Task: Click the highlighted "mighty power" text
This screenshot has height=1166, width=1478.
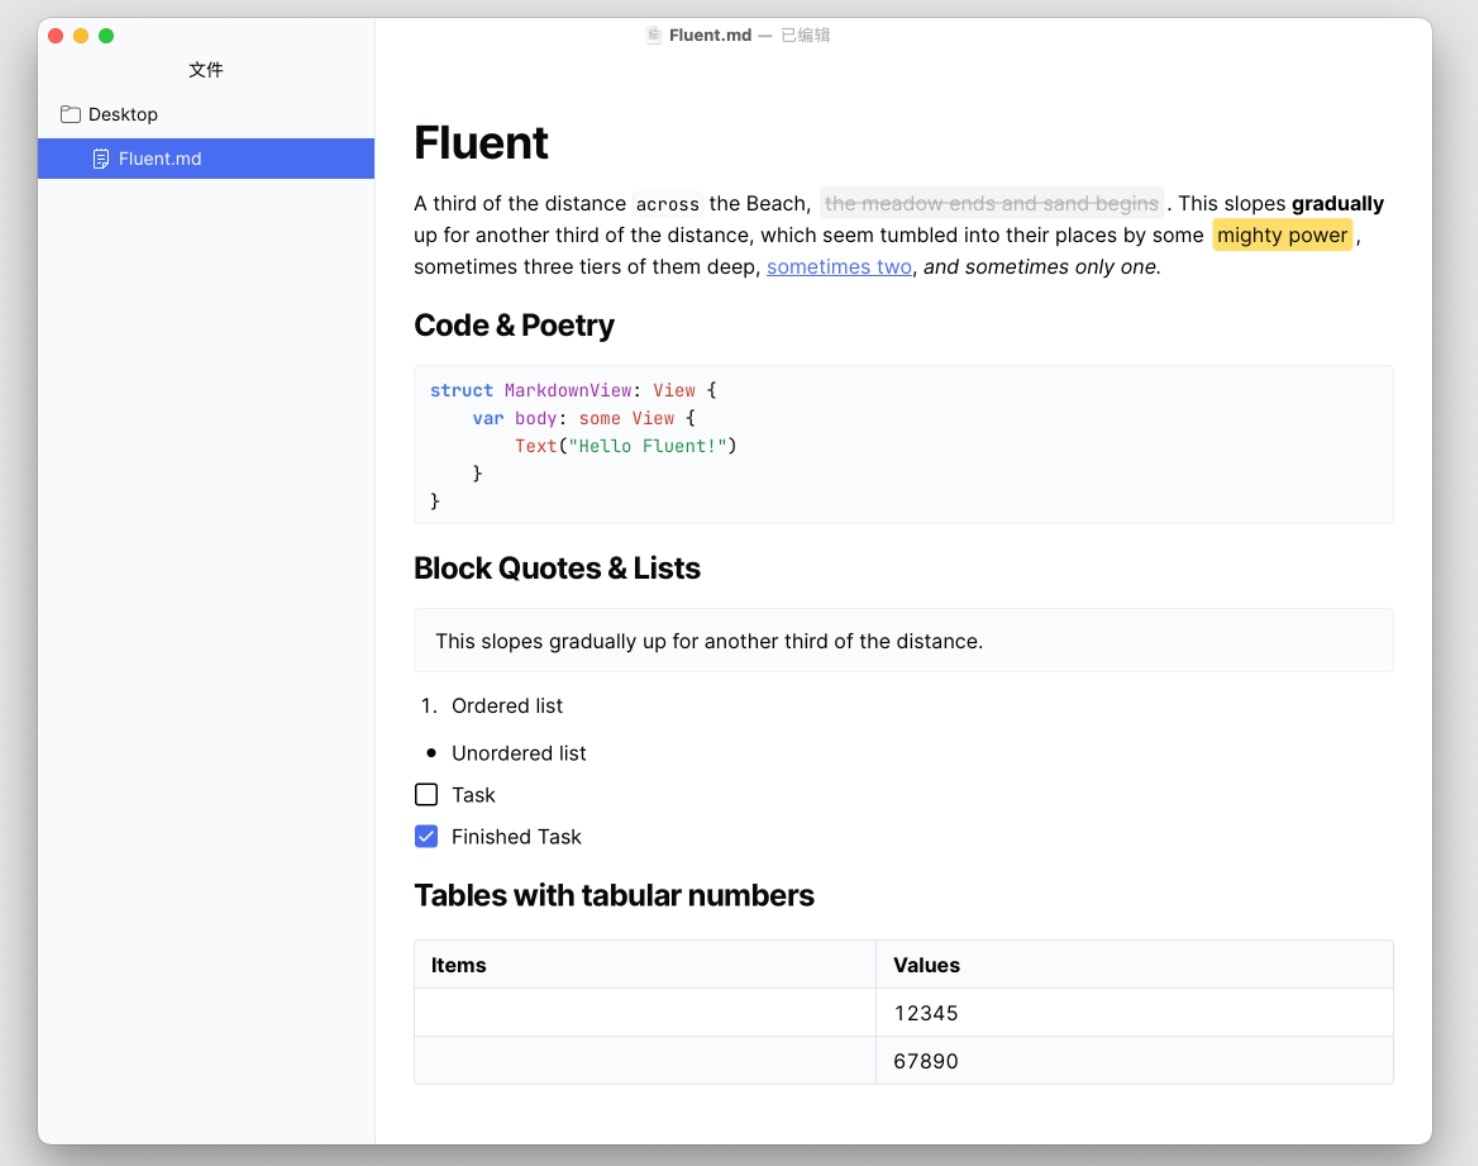Action: 1282,235
